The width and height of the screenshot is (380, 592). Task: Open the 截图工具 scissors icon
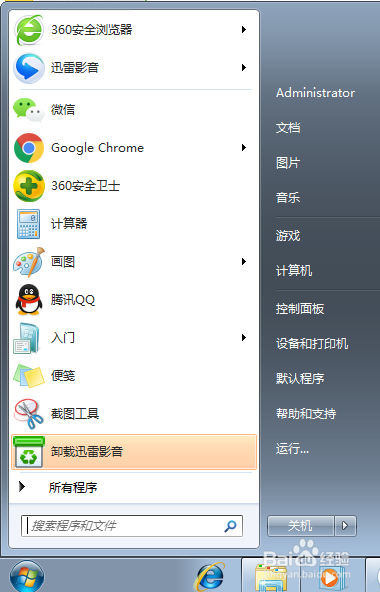point(29,414)
